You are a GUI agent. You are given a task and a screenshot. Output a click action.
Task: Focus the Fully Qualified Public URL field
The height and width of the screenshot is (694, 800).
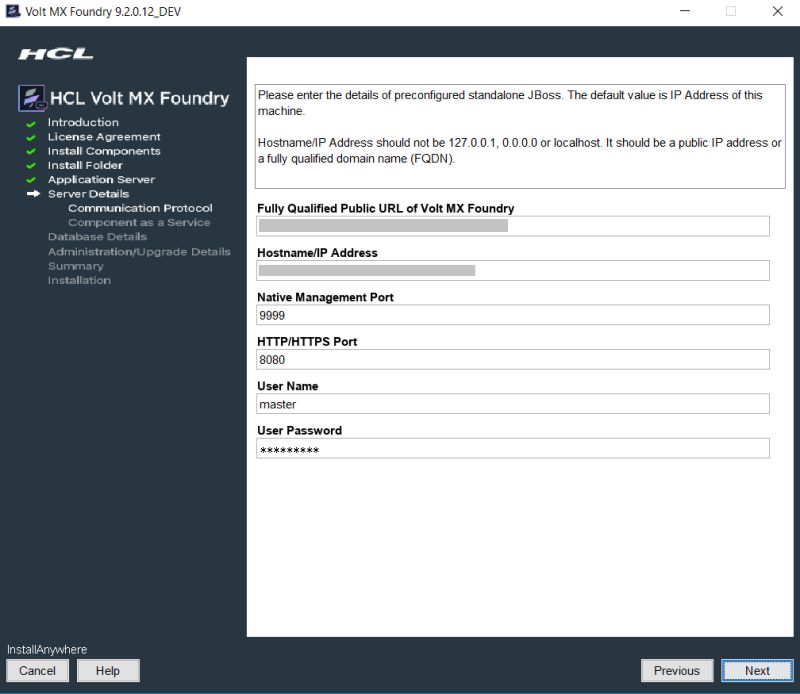513,226
